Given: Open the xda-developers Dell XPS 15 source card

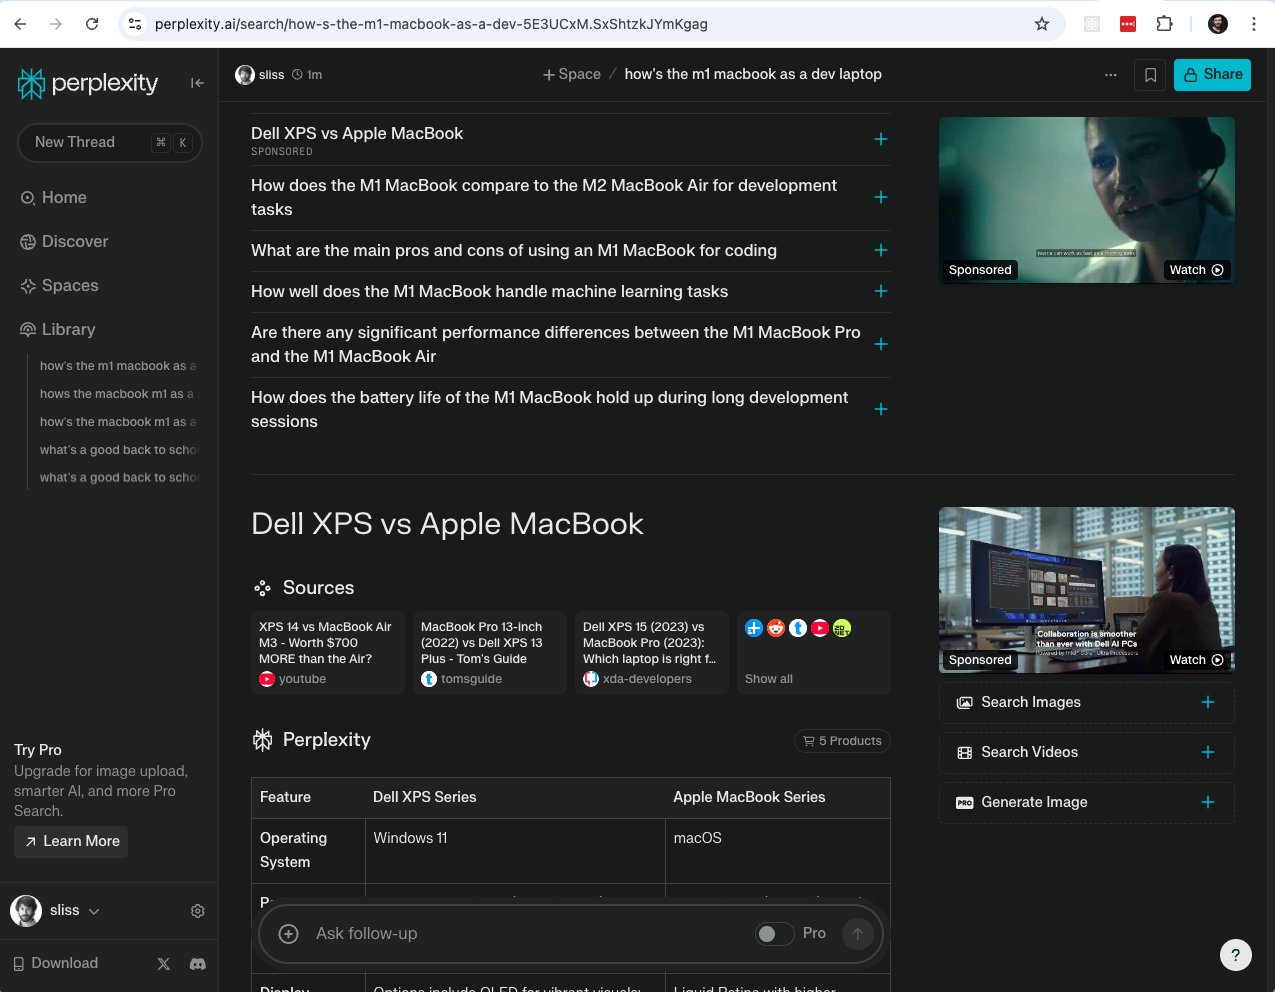Looking at the screenshot, I should tap(652, 653).
